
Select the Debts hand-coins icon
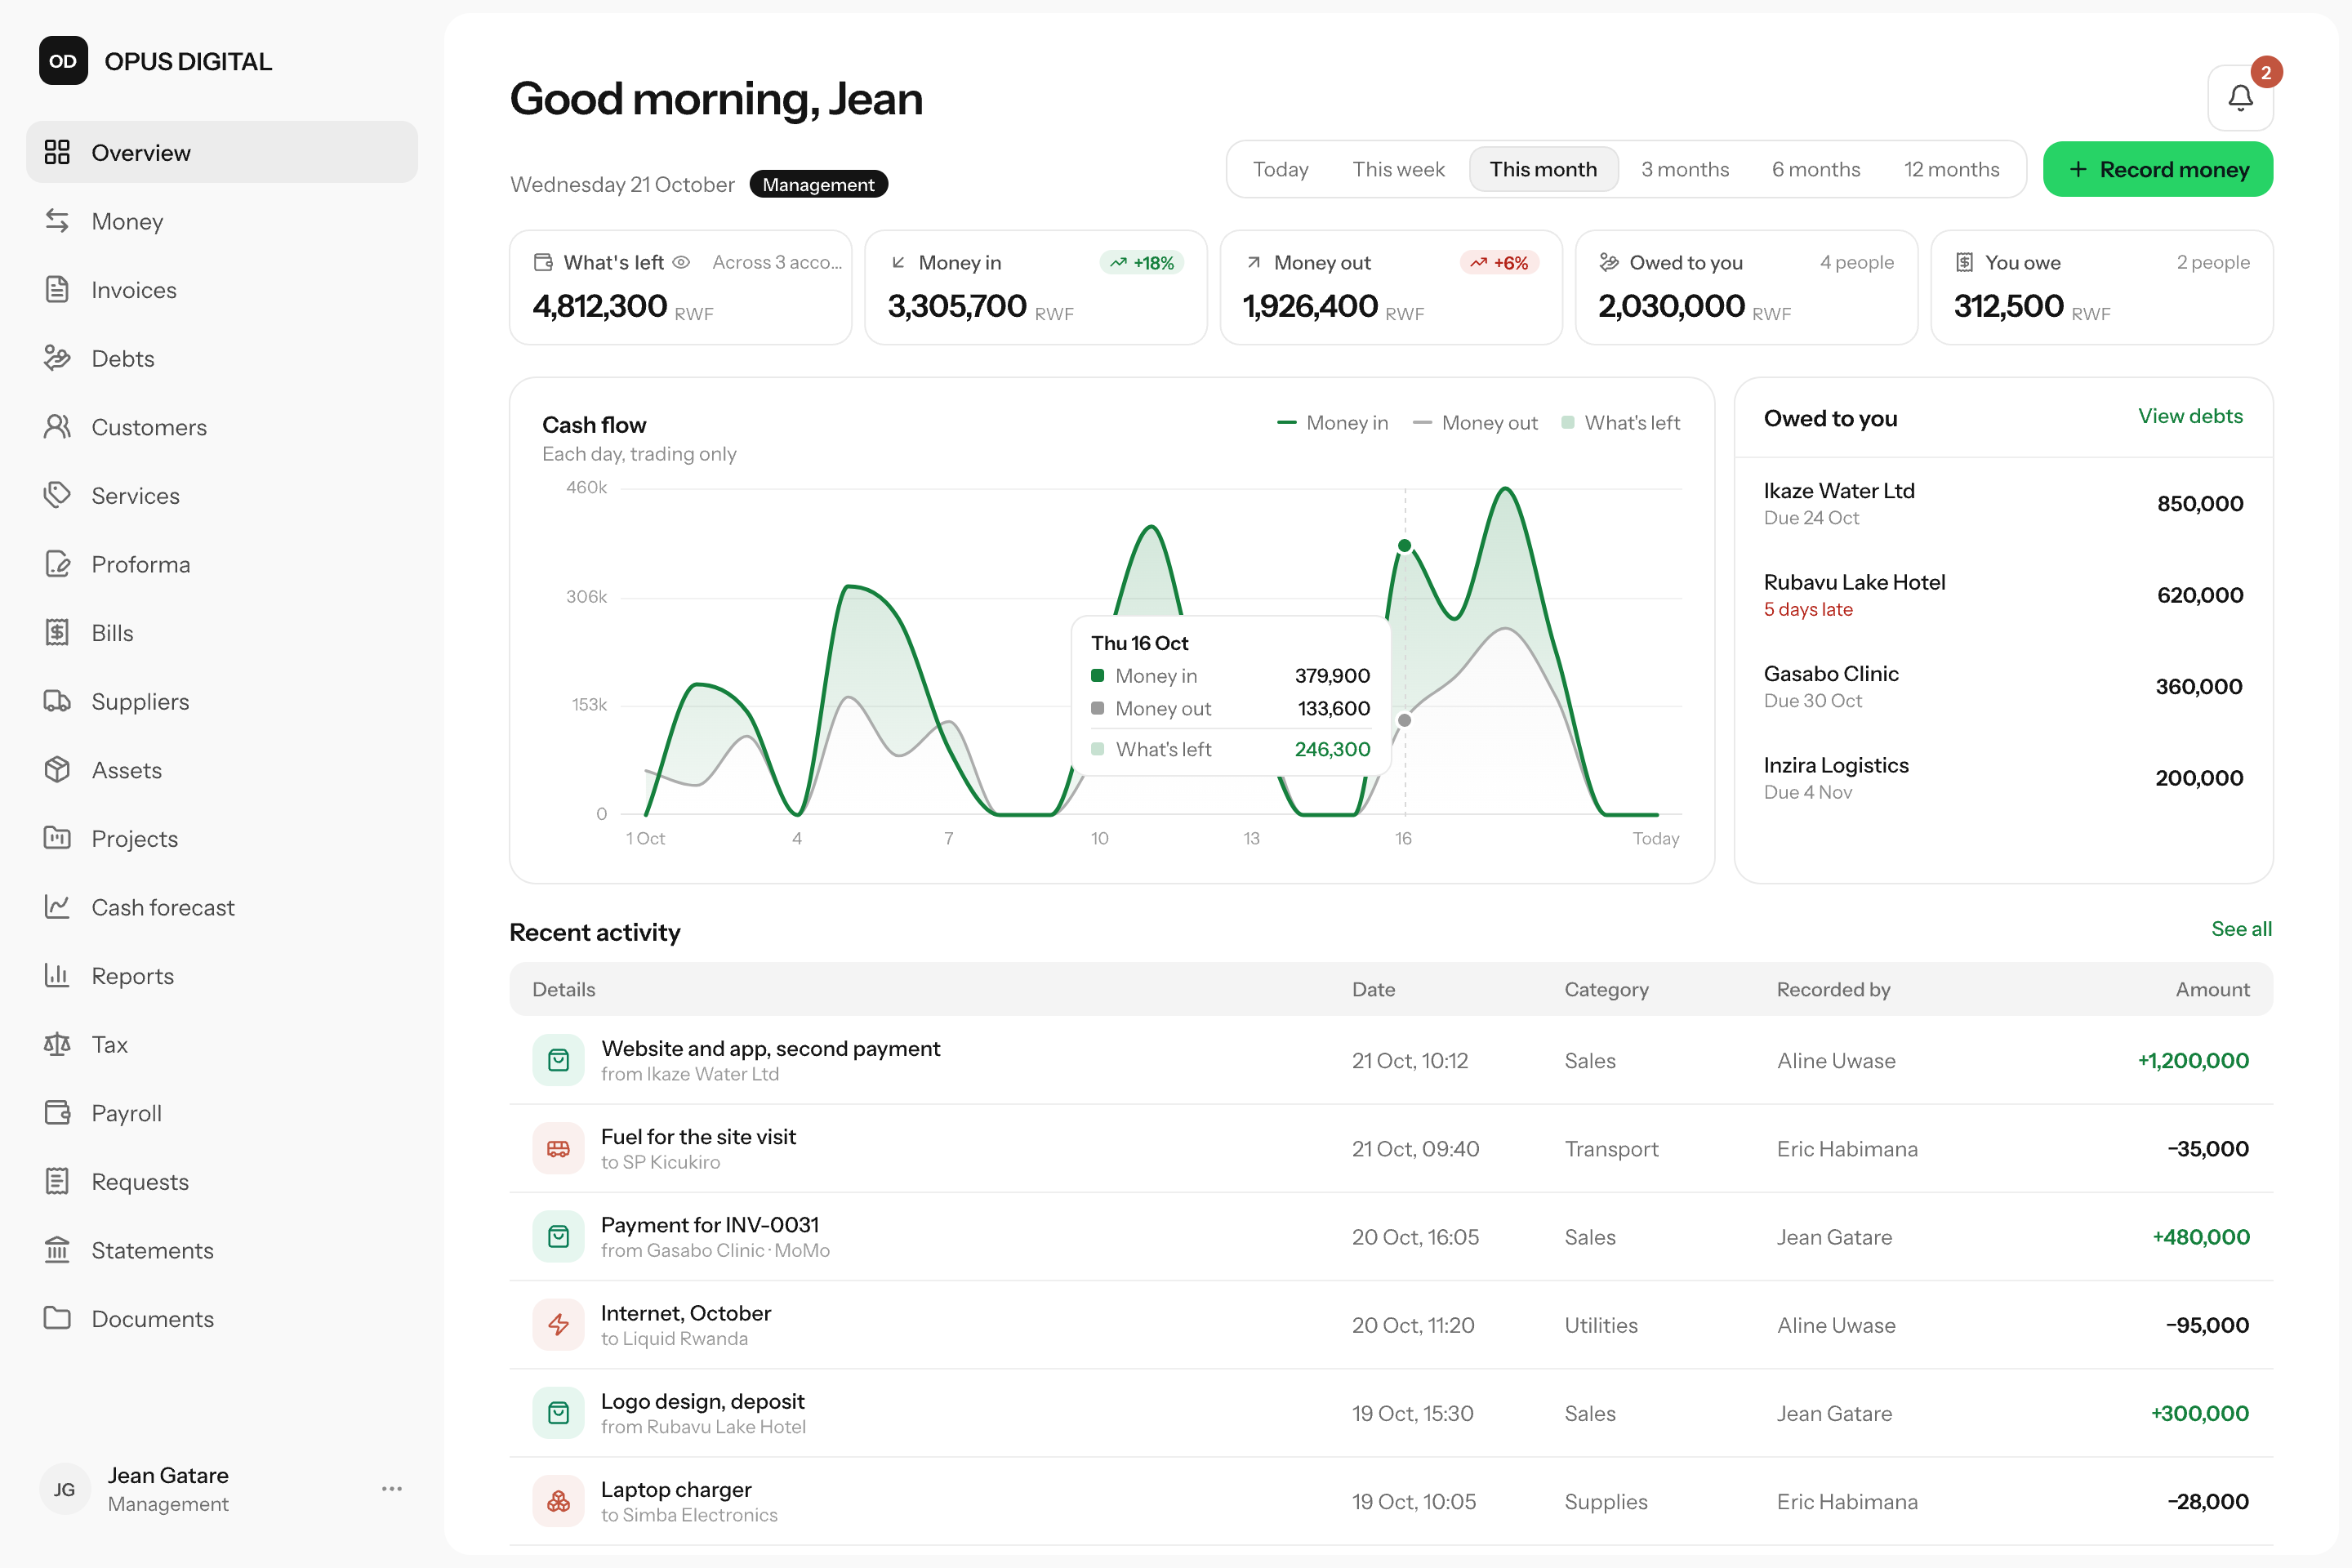57,358
